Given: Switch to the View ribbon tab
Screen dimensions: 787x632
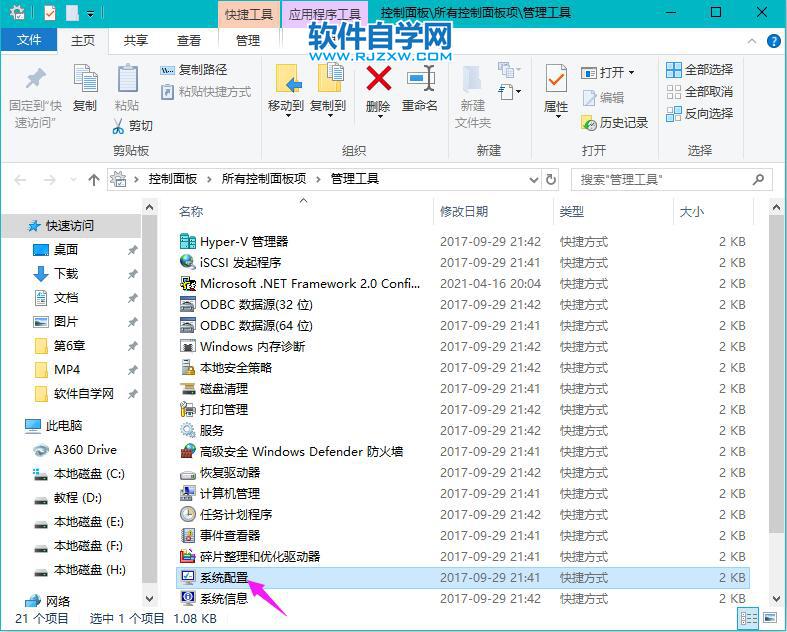Looking at the screenshot, I should [x=188, y=41].
